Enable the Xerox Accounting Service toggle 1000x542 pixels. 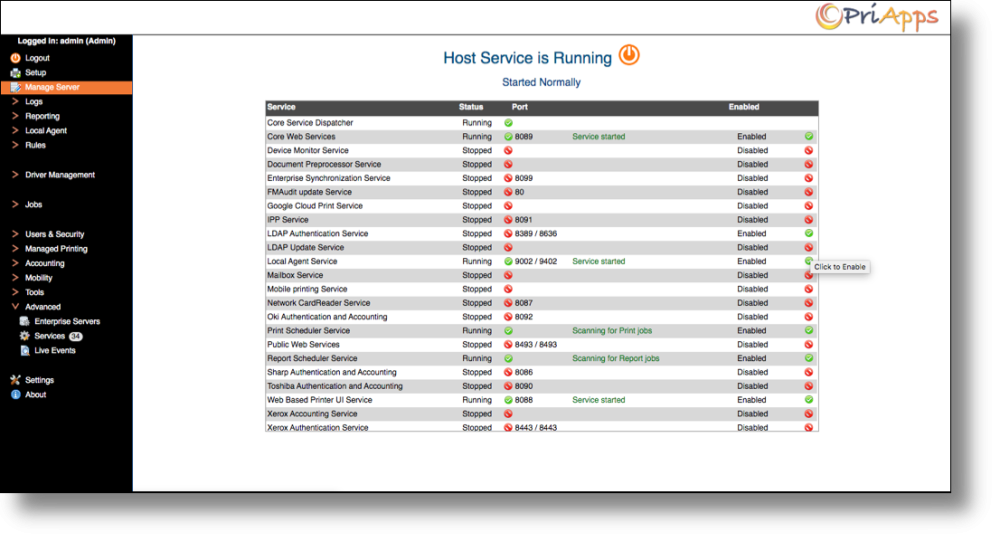click(x=809, y=414)
